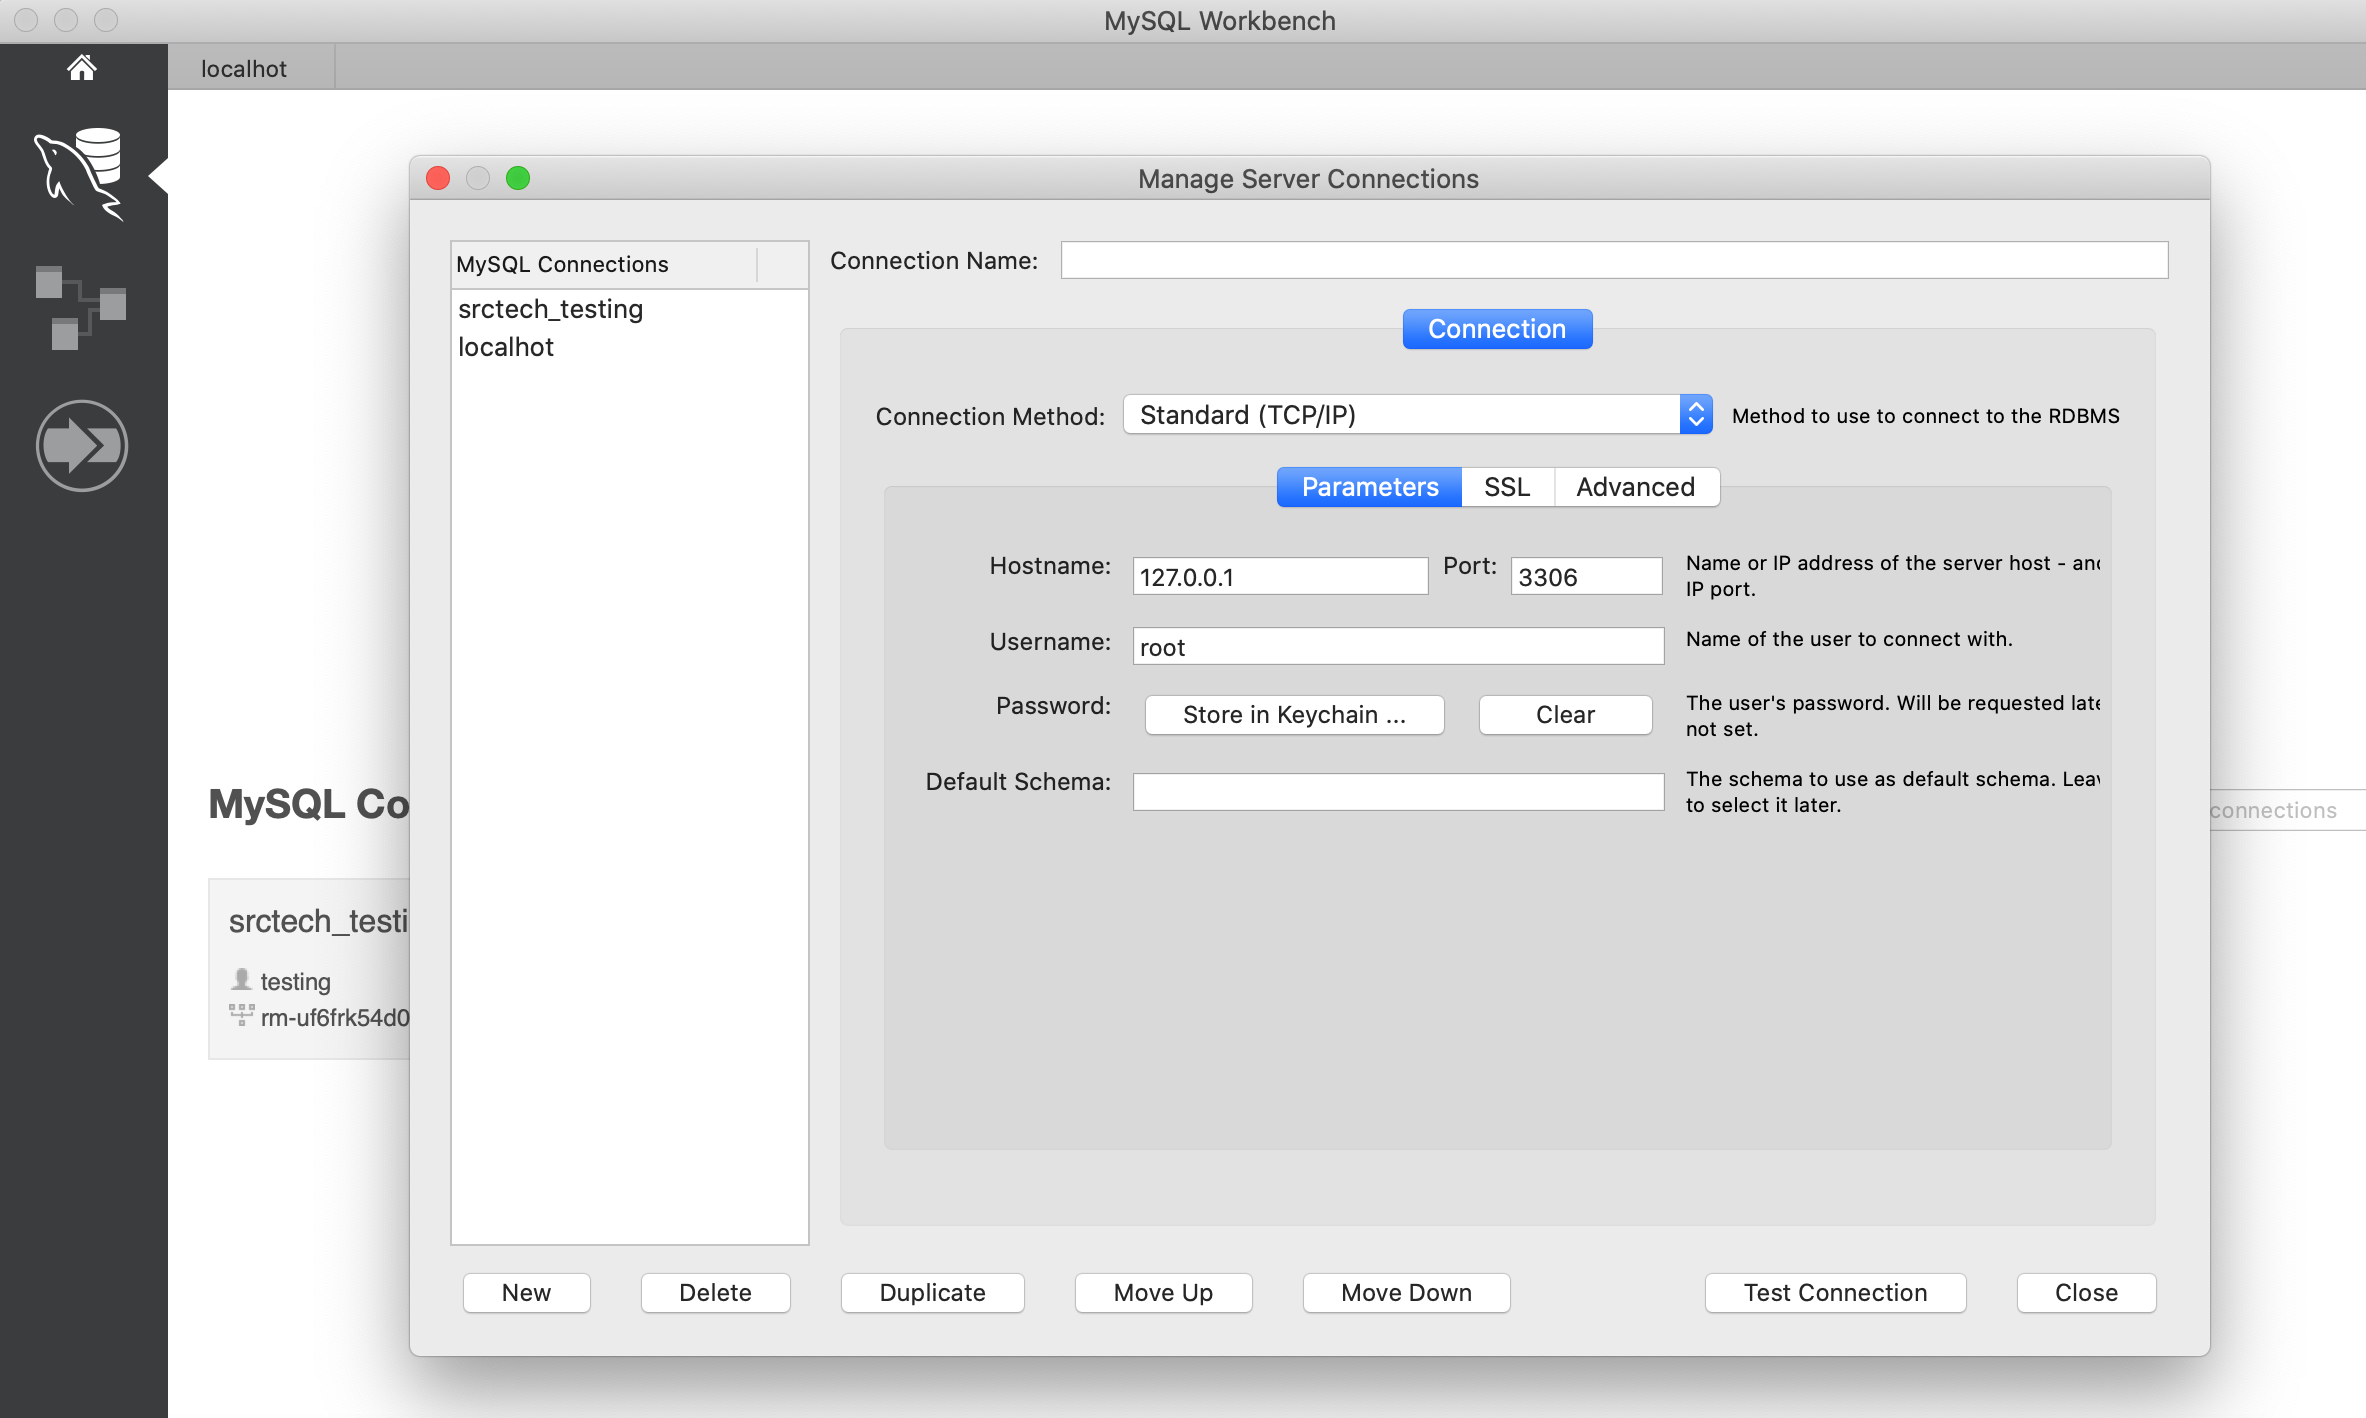Click the Connection Name field

point(1614,260)
